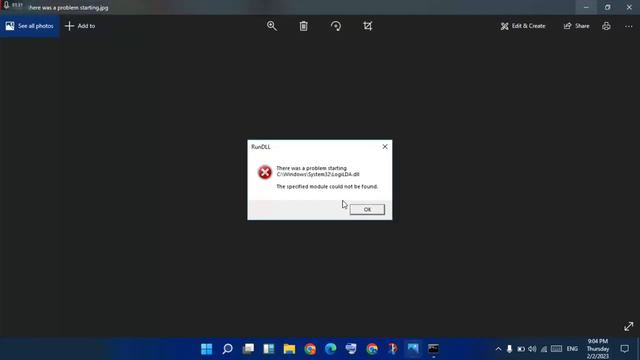Click the microphone tray icon
Screen dimensions: 640x360
(x=509, y=349)
